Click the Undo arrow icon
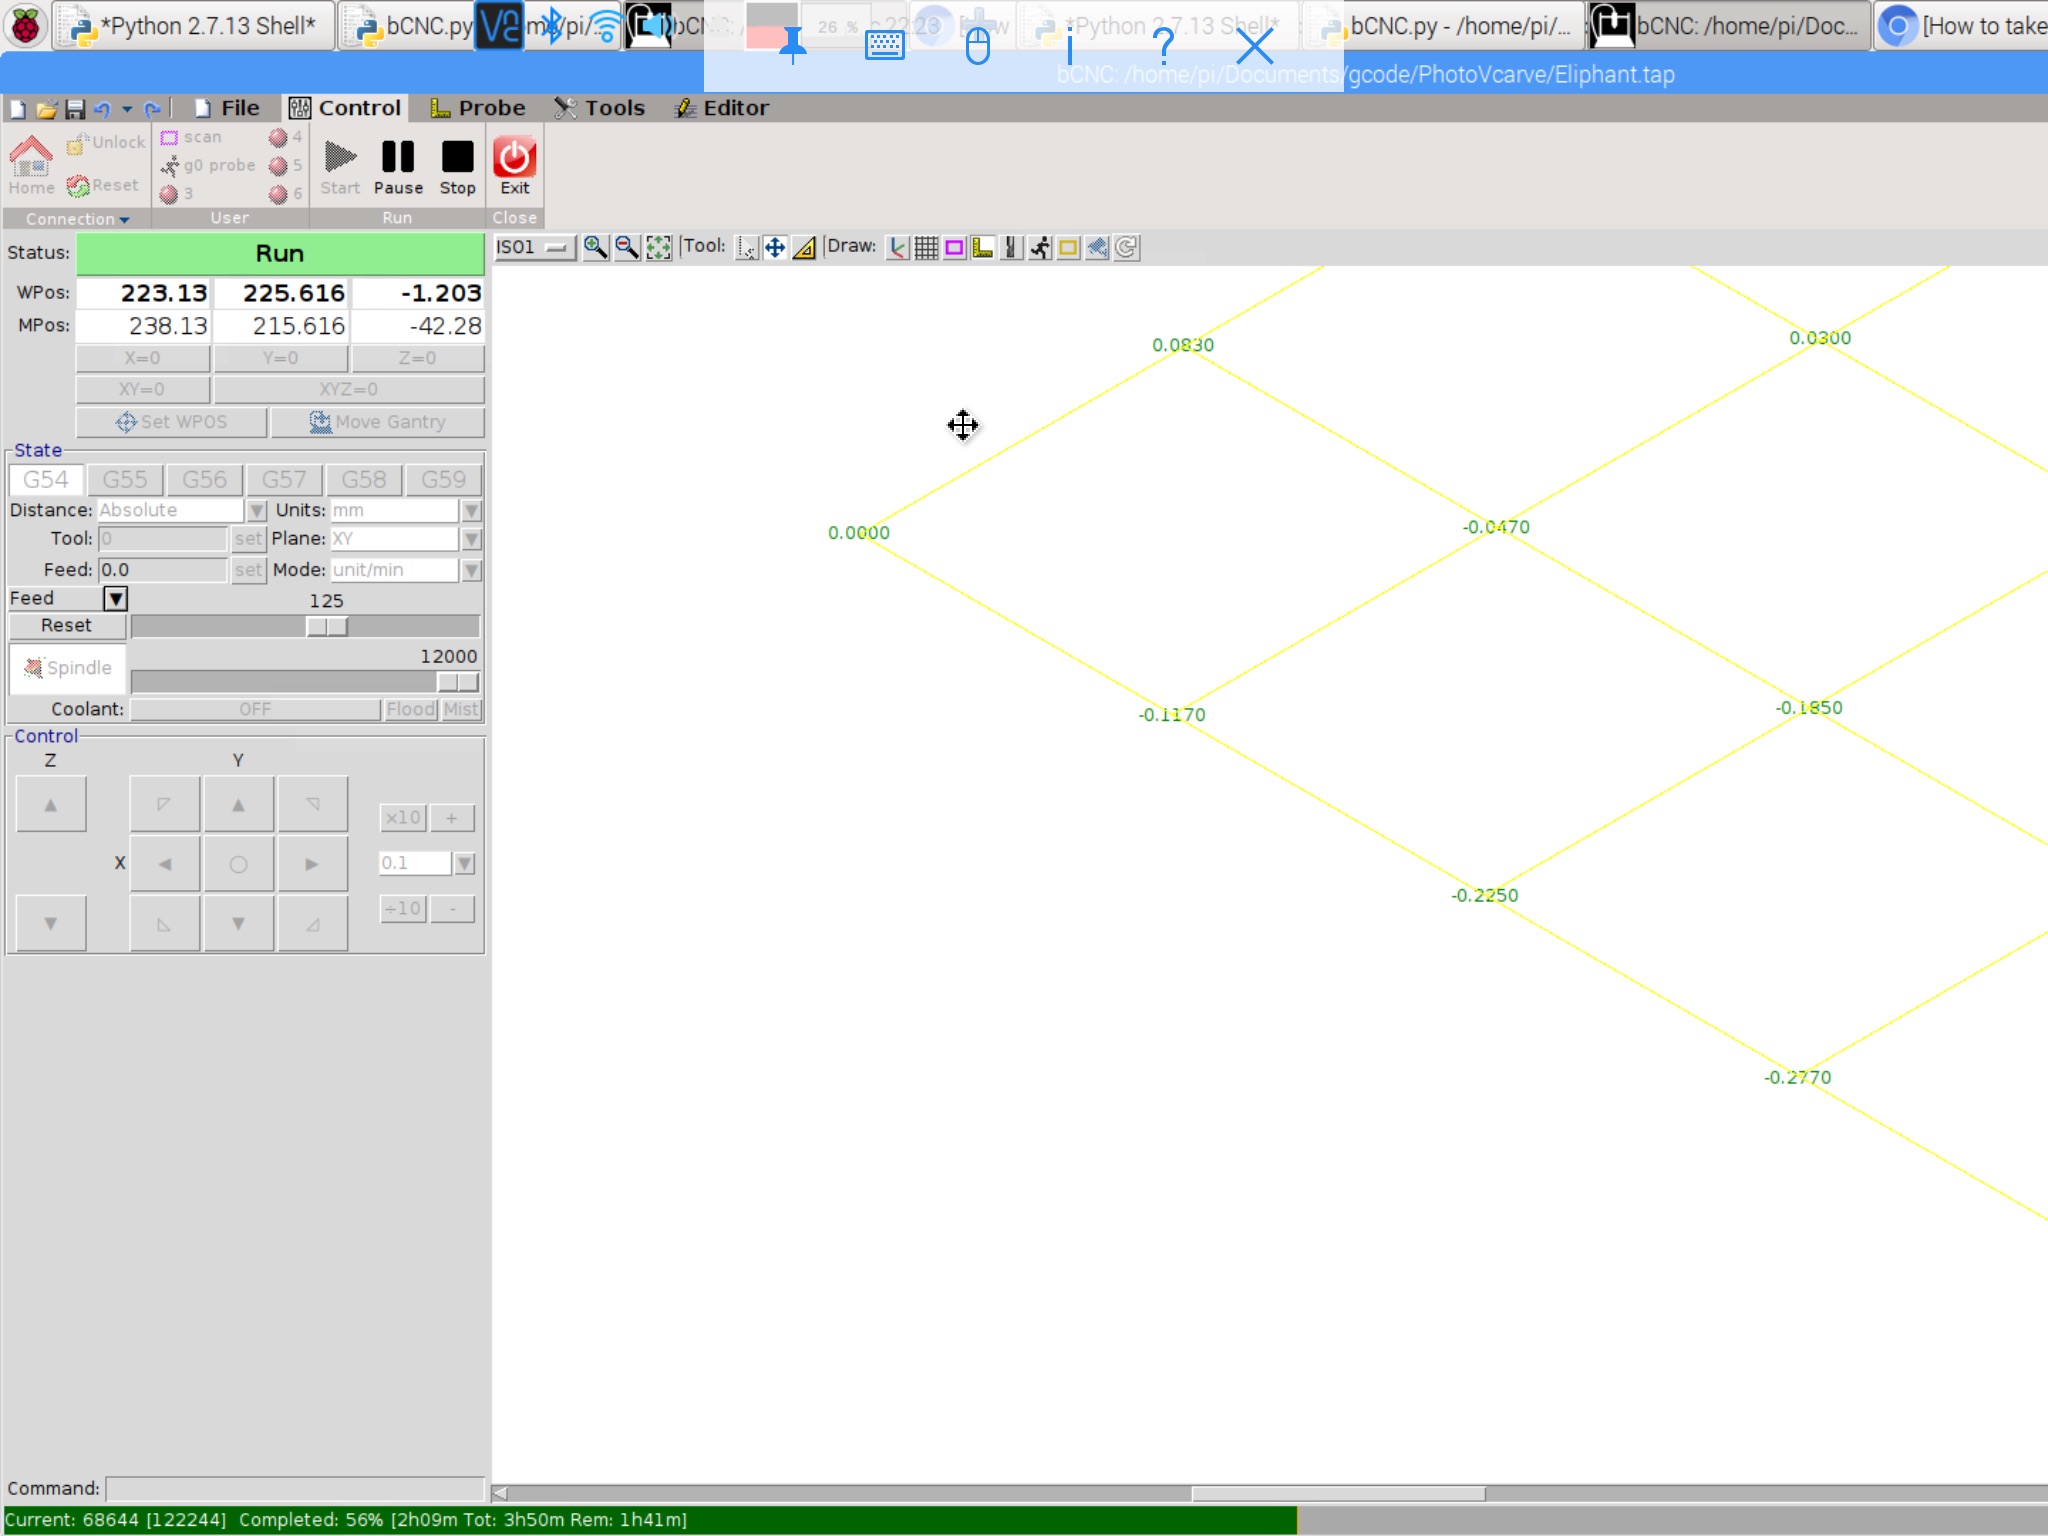Screen dimensions: 2048x1536 click(102, 109)
